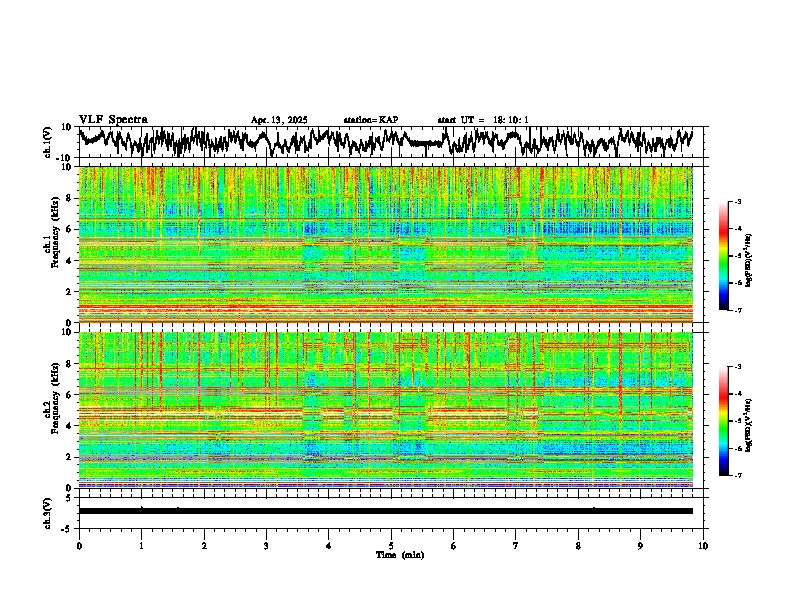
Task: Click the ch.2 colorbar log(PSD) unit label
Action: coord(749,426)
